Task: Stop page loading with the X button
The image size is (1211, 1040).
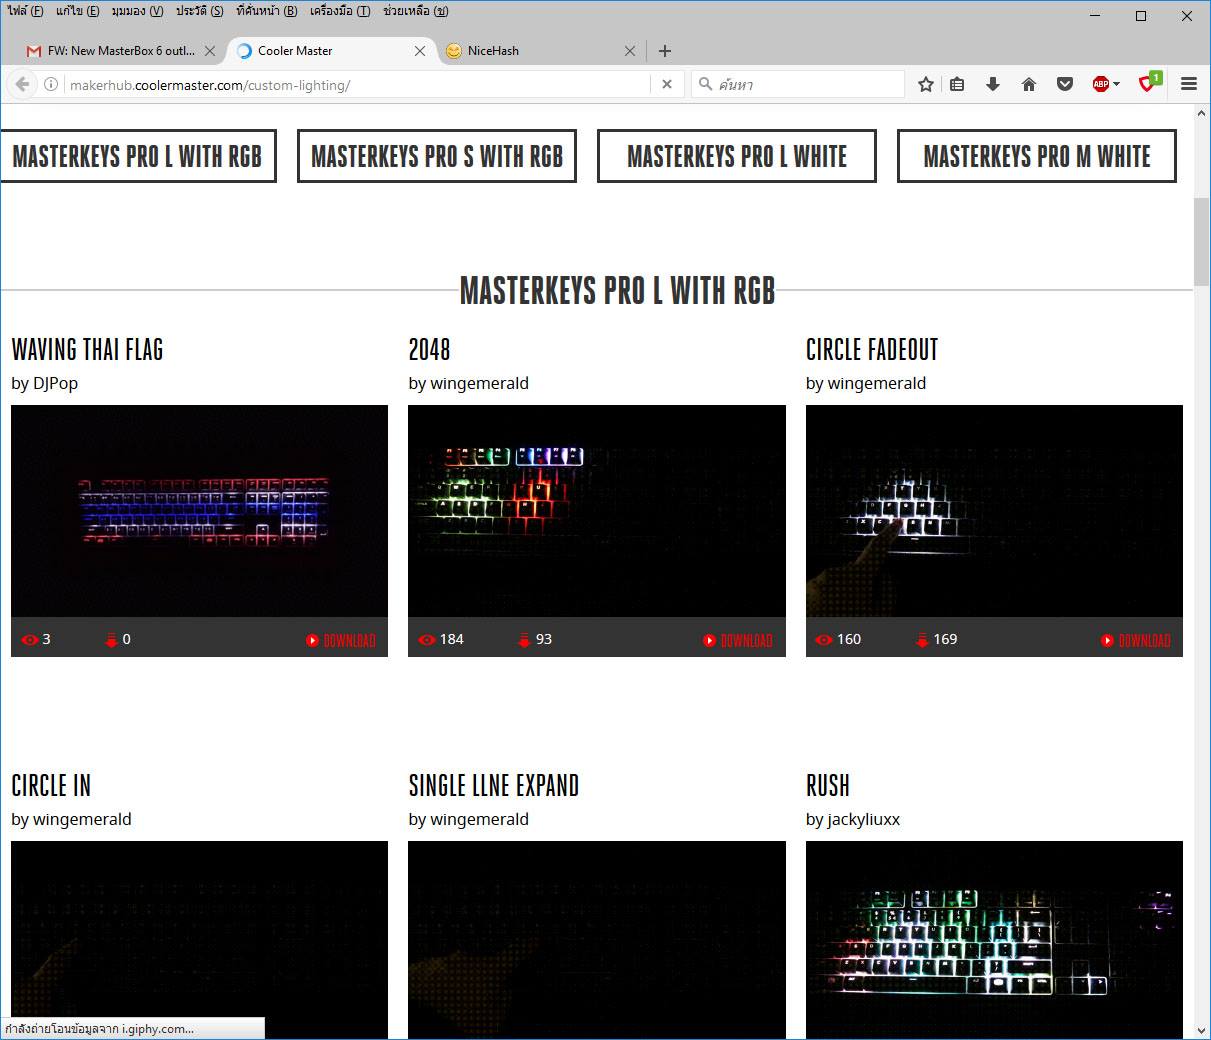Action: point(667,85)
